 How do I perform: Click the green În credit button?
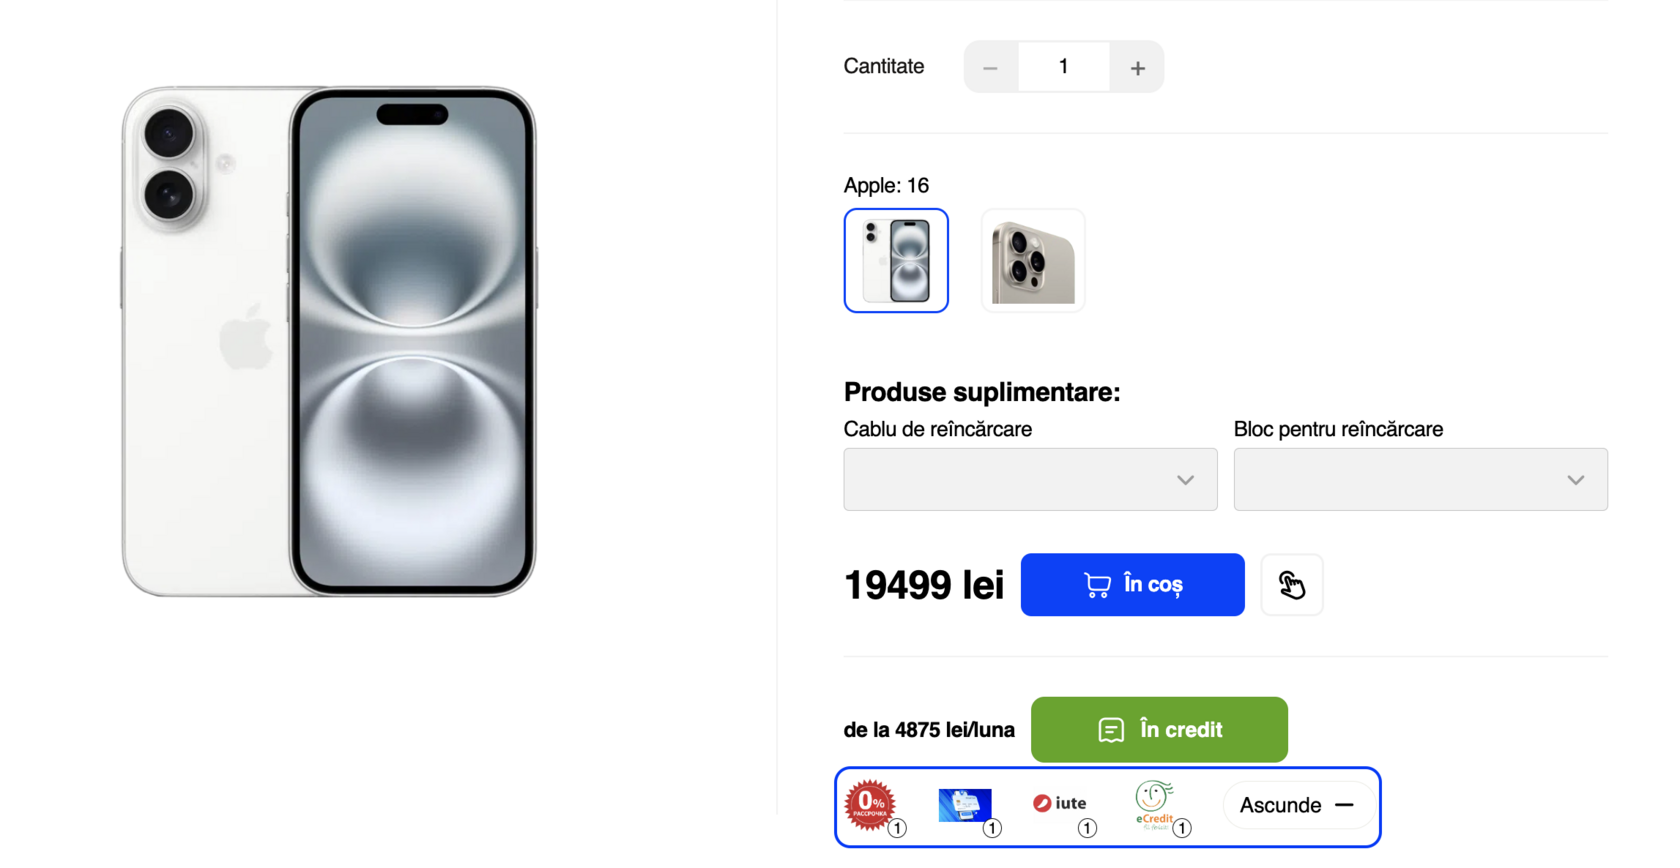click(1159, 730)
